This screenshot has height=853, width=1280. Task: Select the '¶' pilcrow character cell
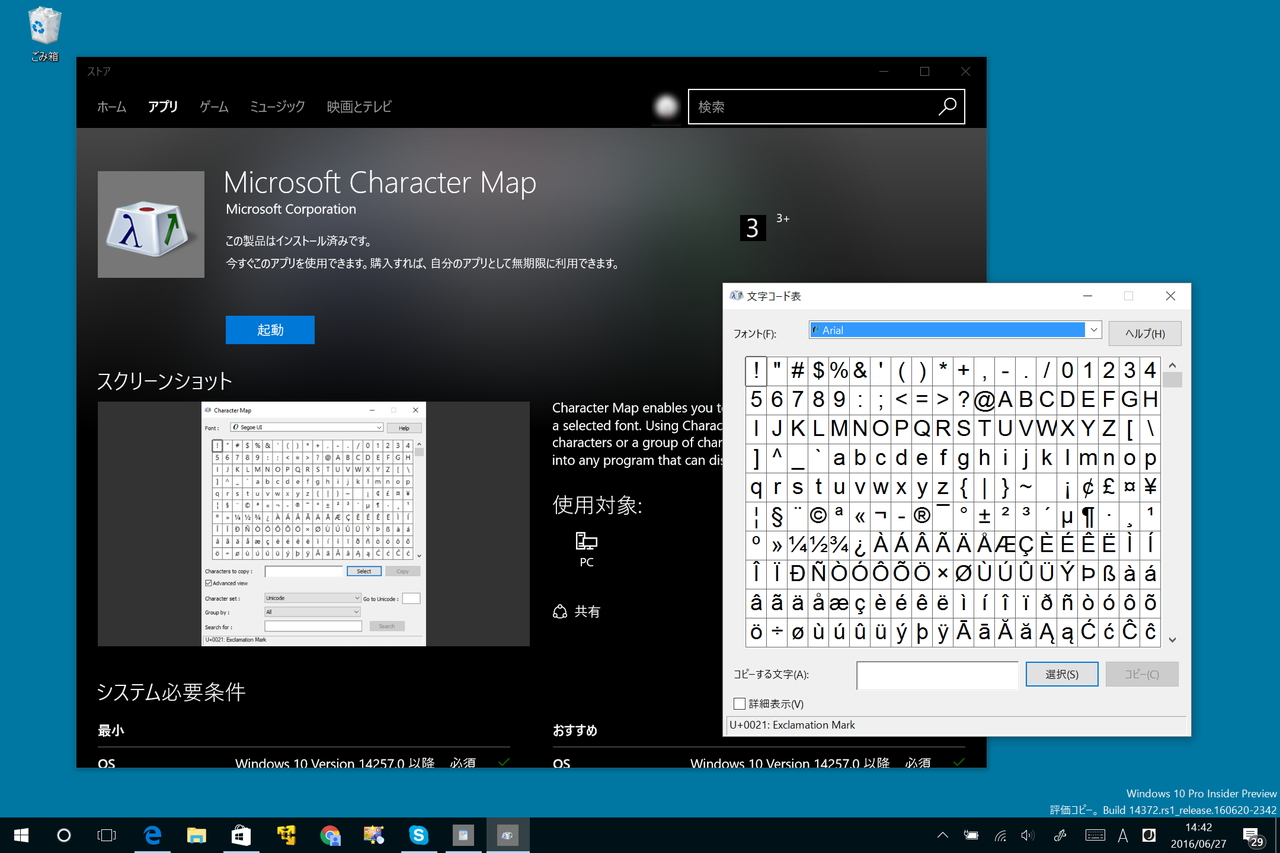[x=1088, y=516]
